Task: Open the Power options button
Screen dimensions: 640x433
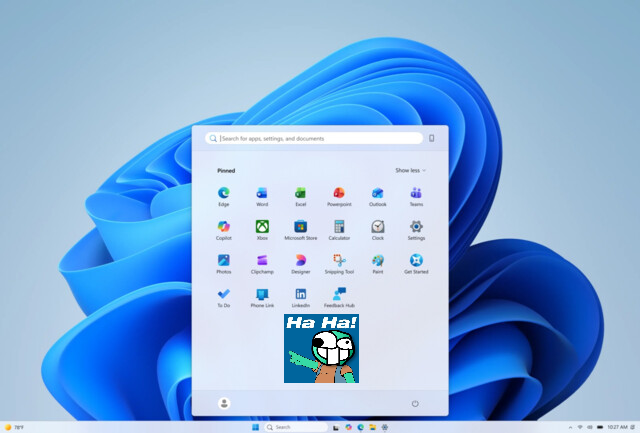Action: pos(415,403)
